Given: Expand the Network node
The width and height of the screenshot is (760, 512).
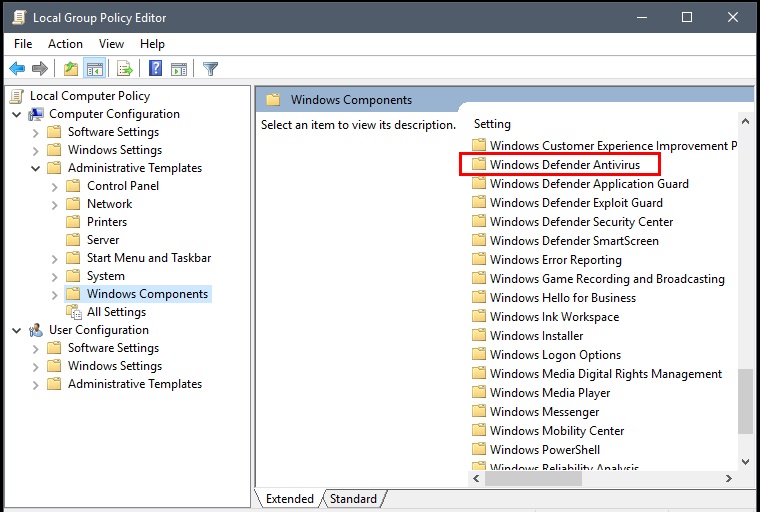Looking at the screenshot, I should tap(54, 205).
